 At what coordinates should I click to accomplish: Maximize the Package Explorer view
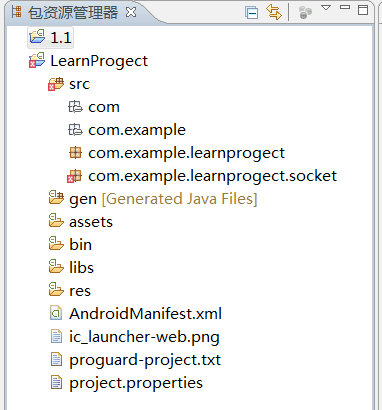(363, 10)
